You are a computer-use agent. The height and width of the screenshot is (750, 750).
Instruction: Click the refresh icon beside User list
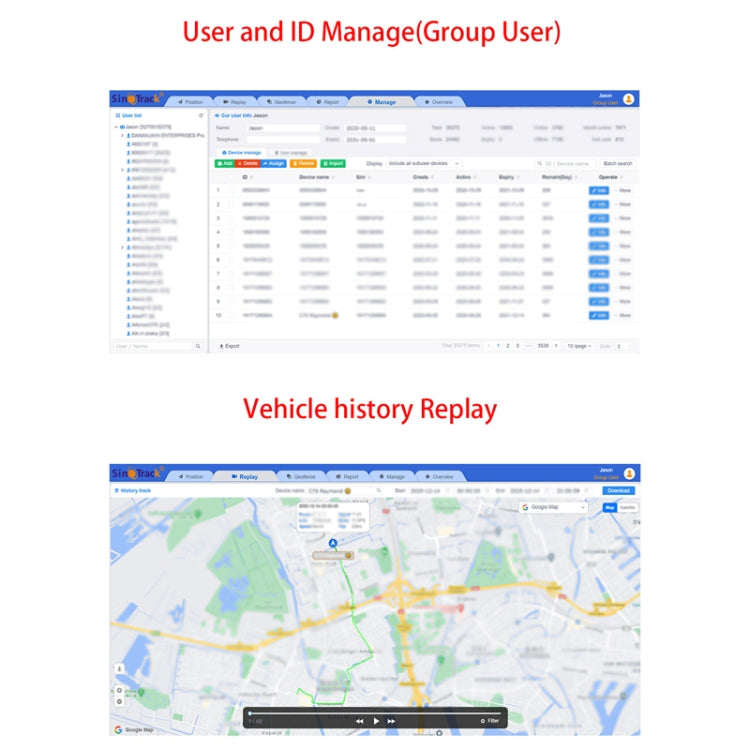[201, 116]
